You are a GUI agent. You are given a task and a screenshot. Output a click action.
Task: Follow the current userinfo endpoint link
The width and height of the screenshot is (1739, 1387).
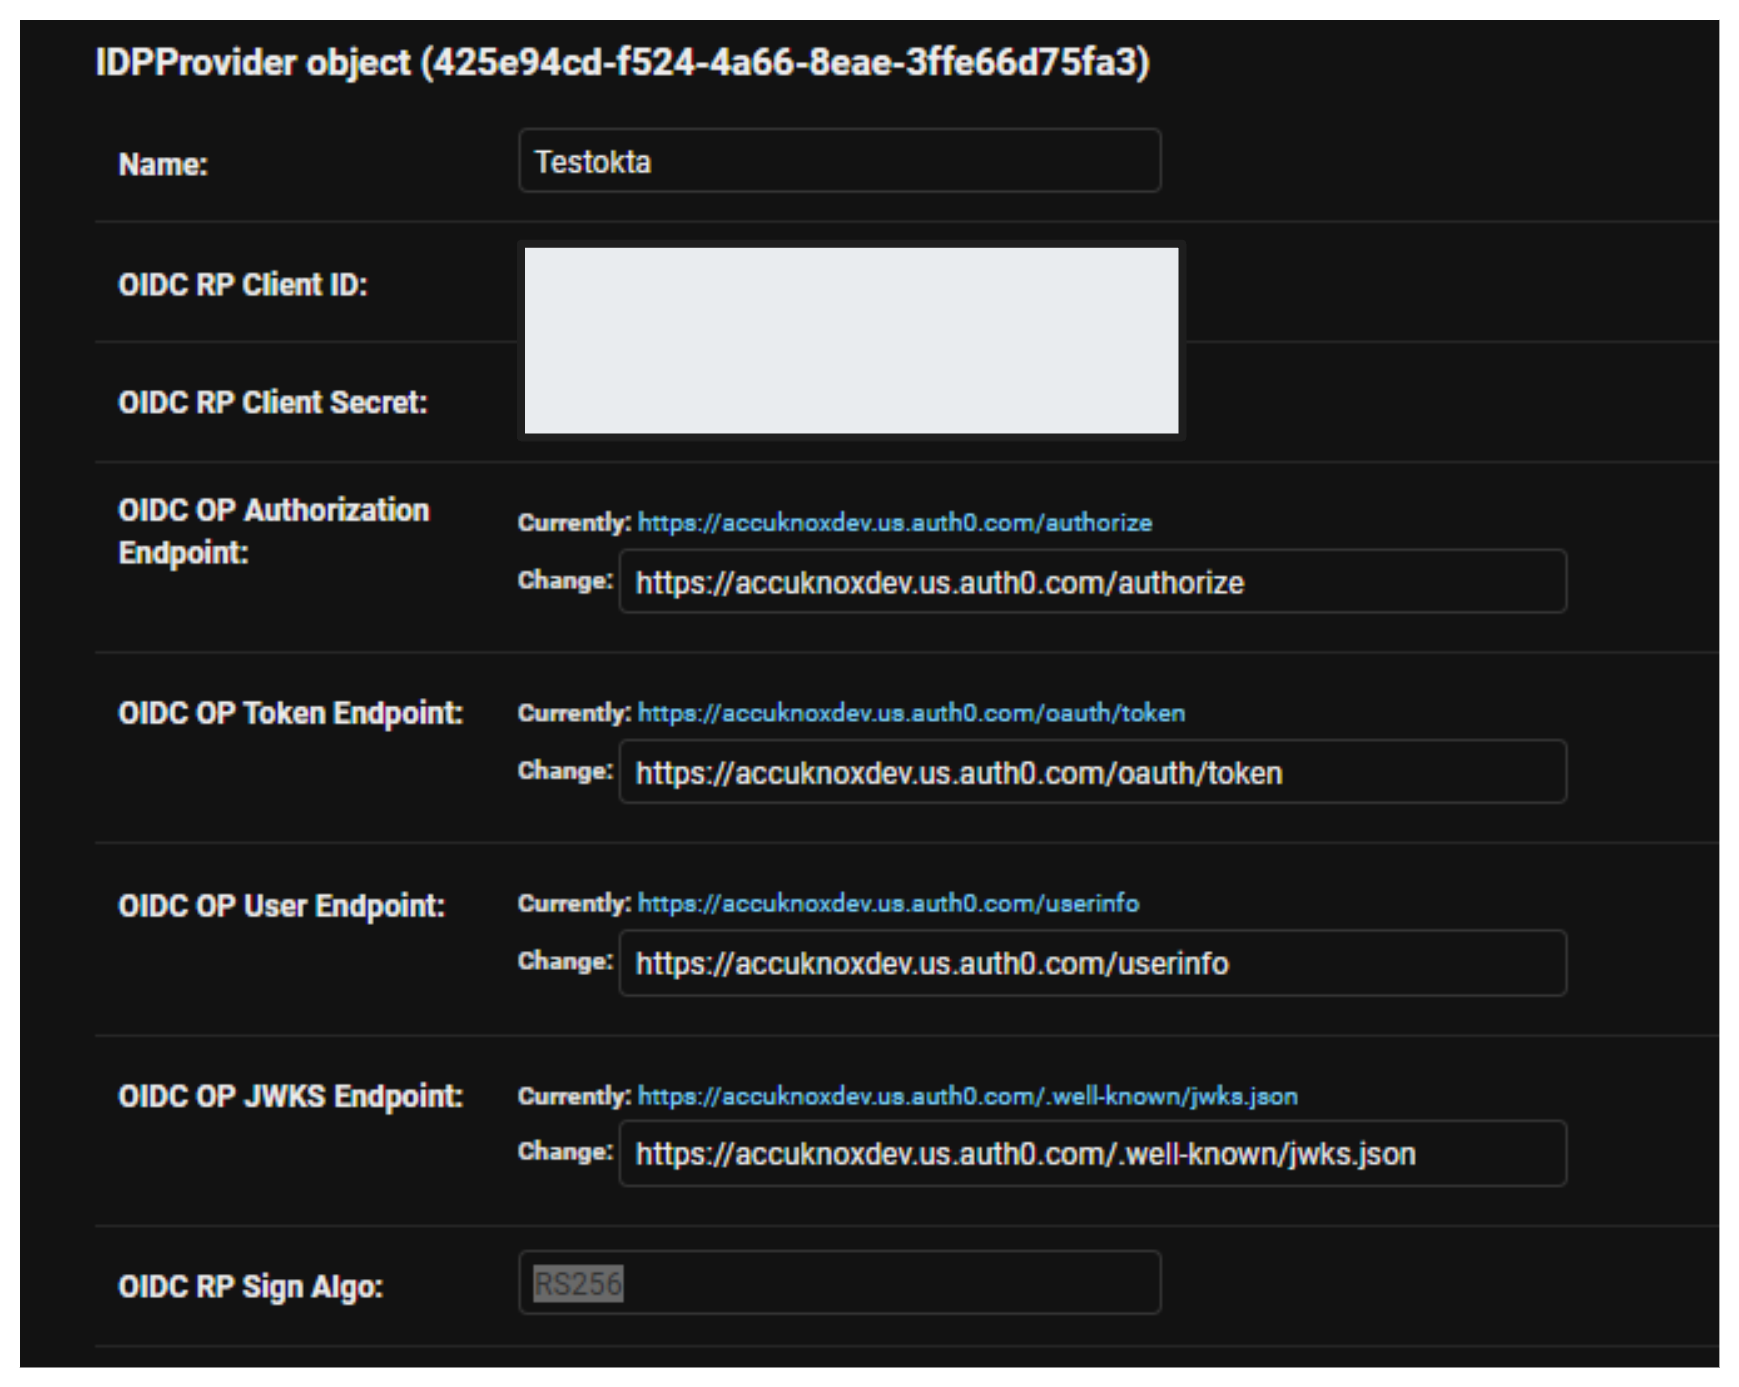click(x=888, y=904)
